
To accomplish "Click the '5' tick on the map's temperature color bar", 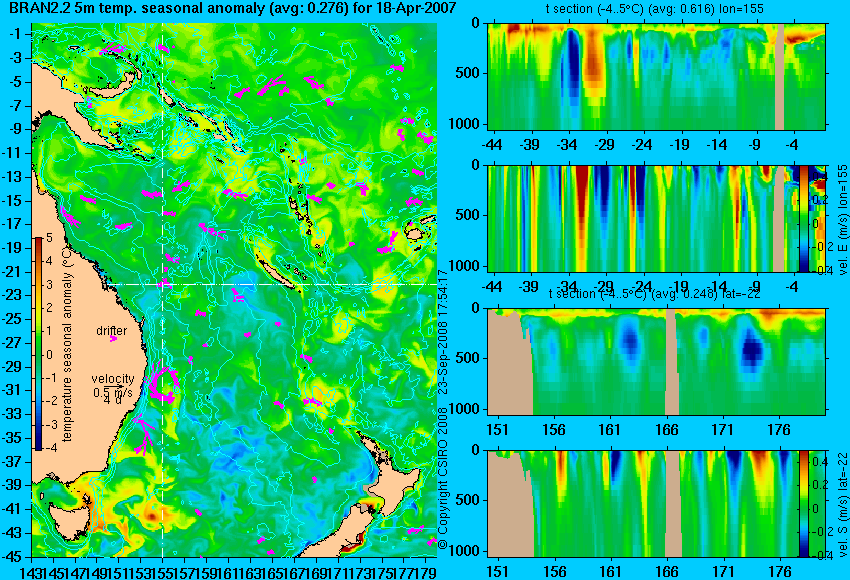I will 49,237.
